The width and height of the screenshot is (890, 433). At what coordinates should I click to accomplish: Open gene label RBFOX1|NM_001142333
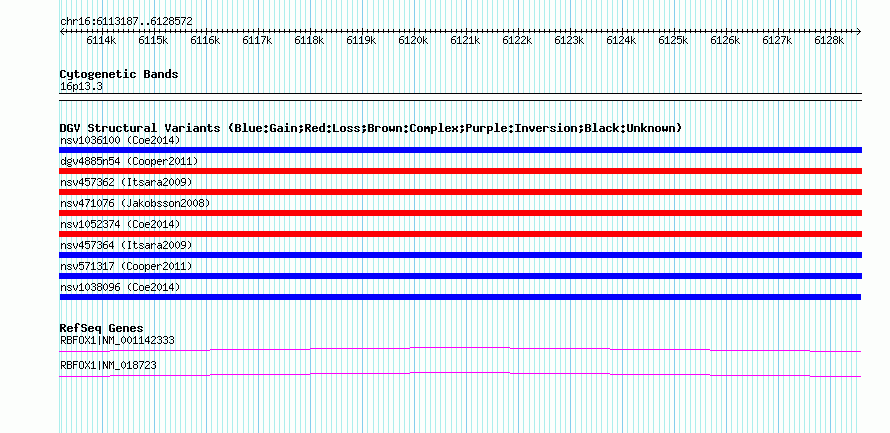coord(117,340)
